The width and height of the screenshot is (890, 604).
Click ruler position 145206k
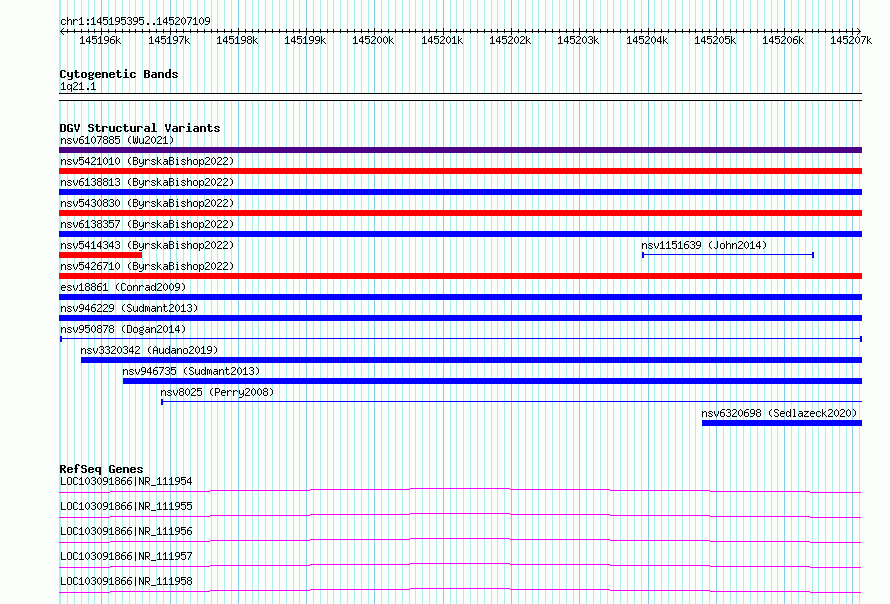783,40
